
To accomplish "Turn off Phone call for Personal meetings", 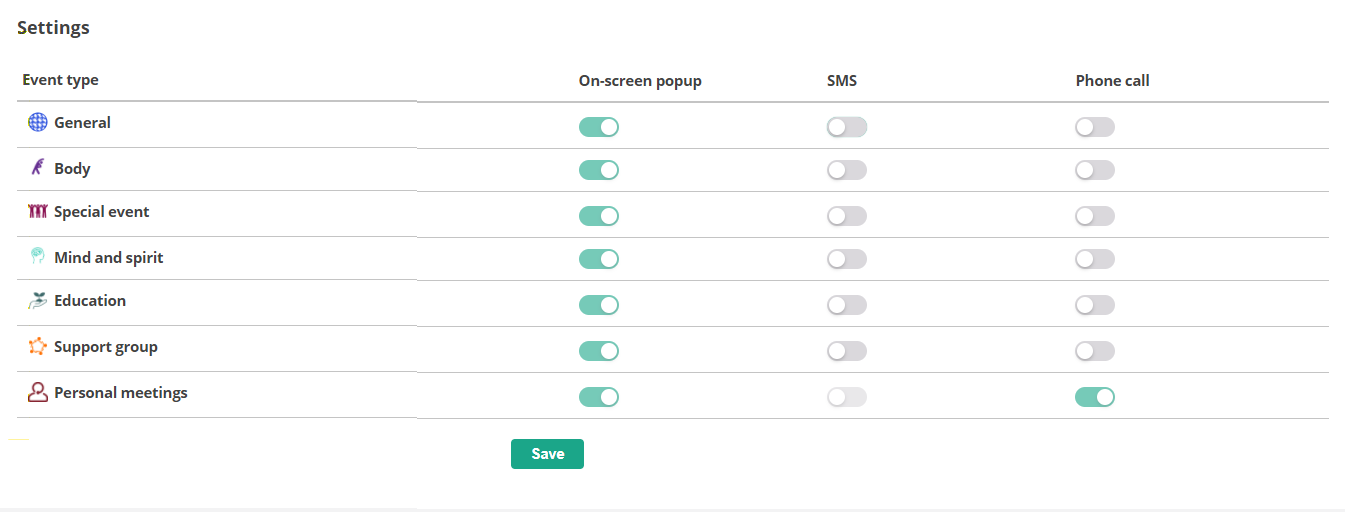I will pos(1095,398).
